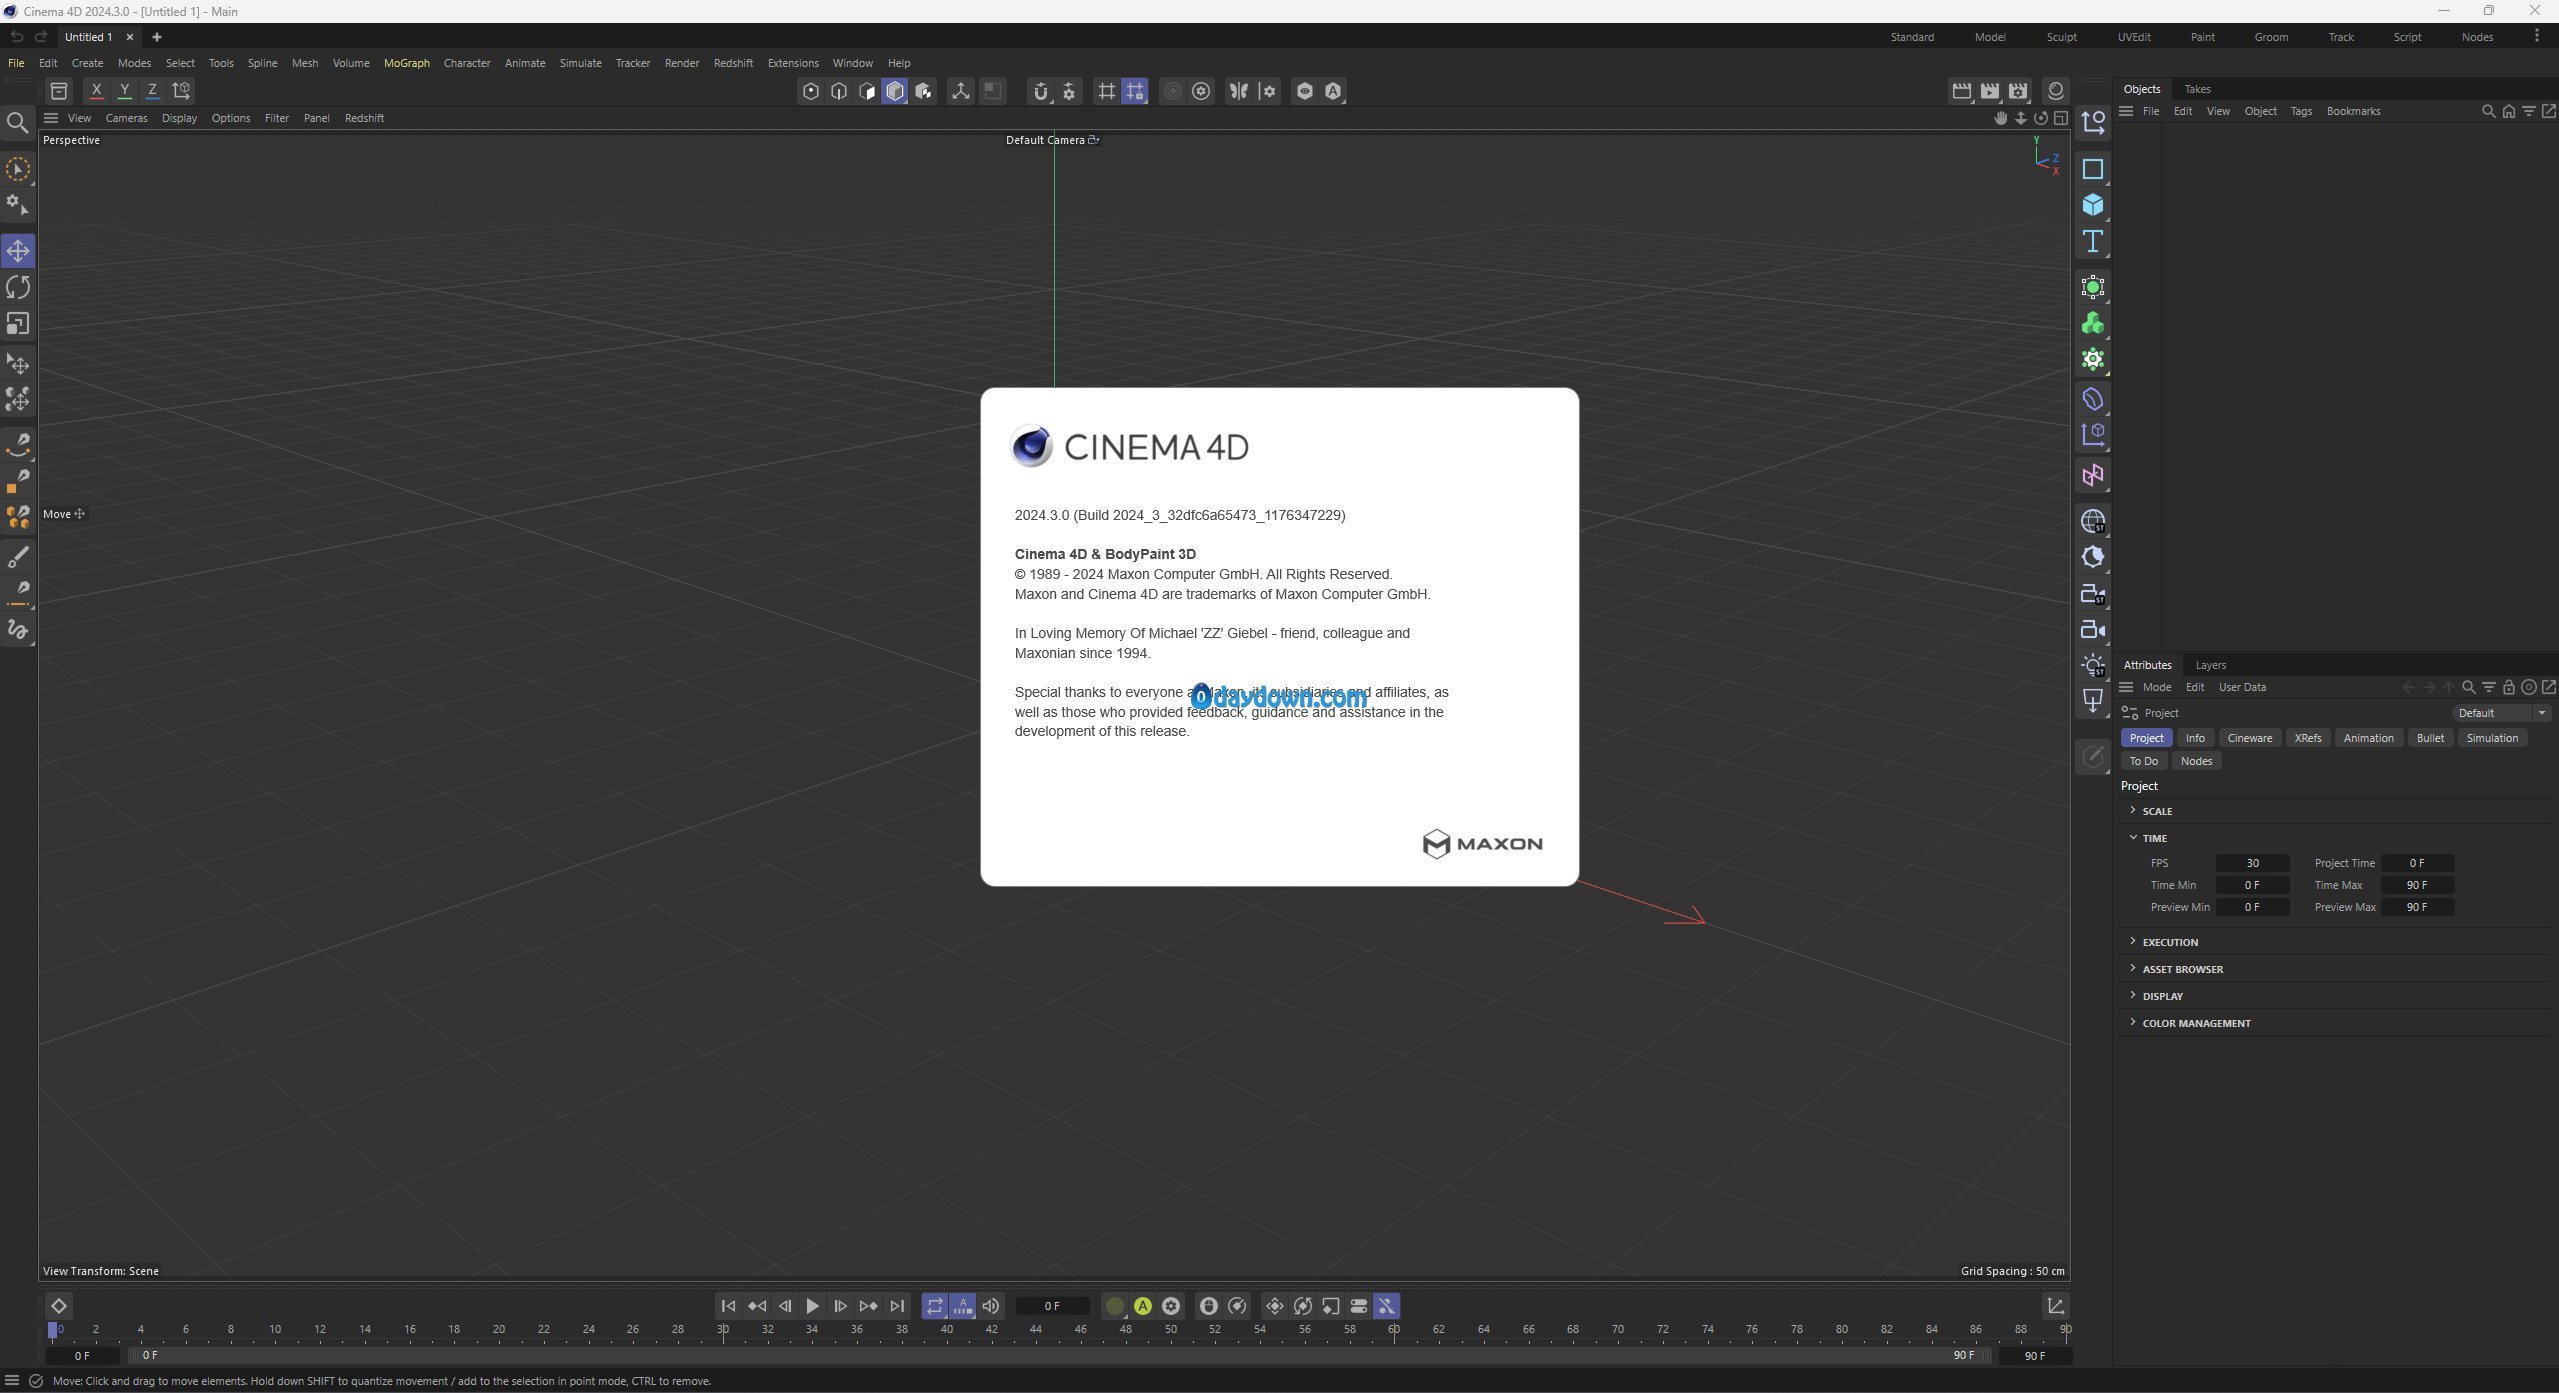The width and height of the screenshot is (2559, 1393).
Task: Click the Cube primitive icon
Action: tap(2092, 206)
